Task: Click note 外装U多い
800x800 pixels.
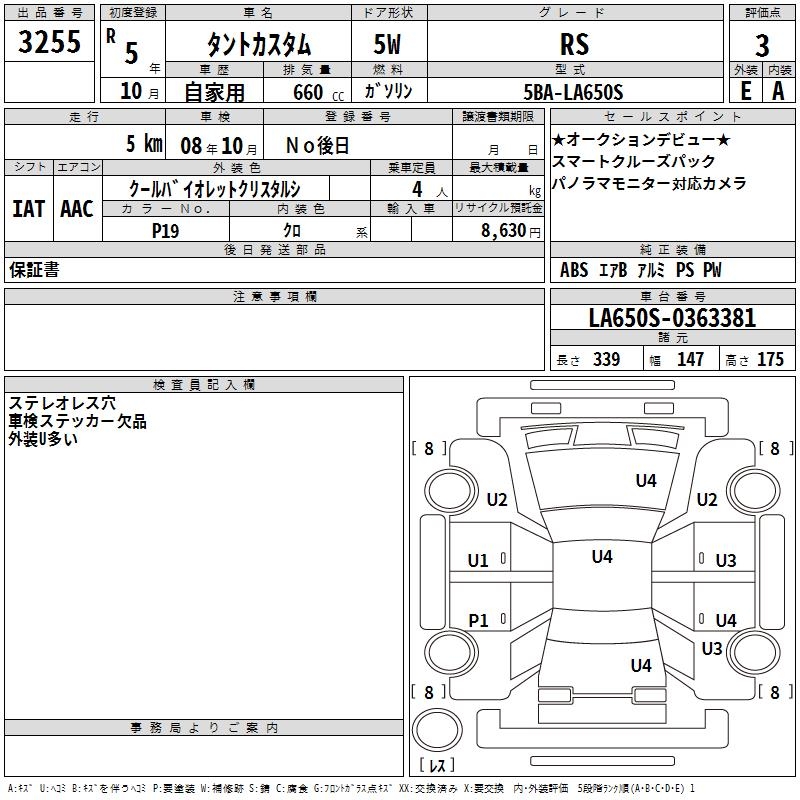Action: 43,439
